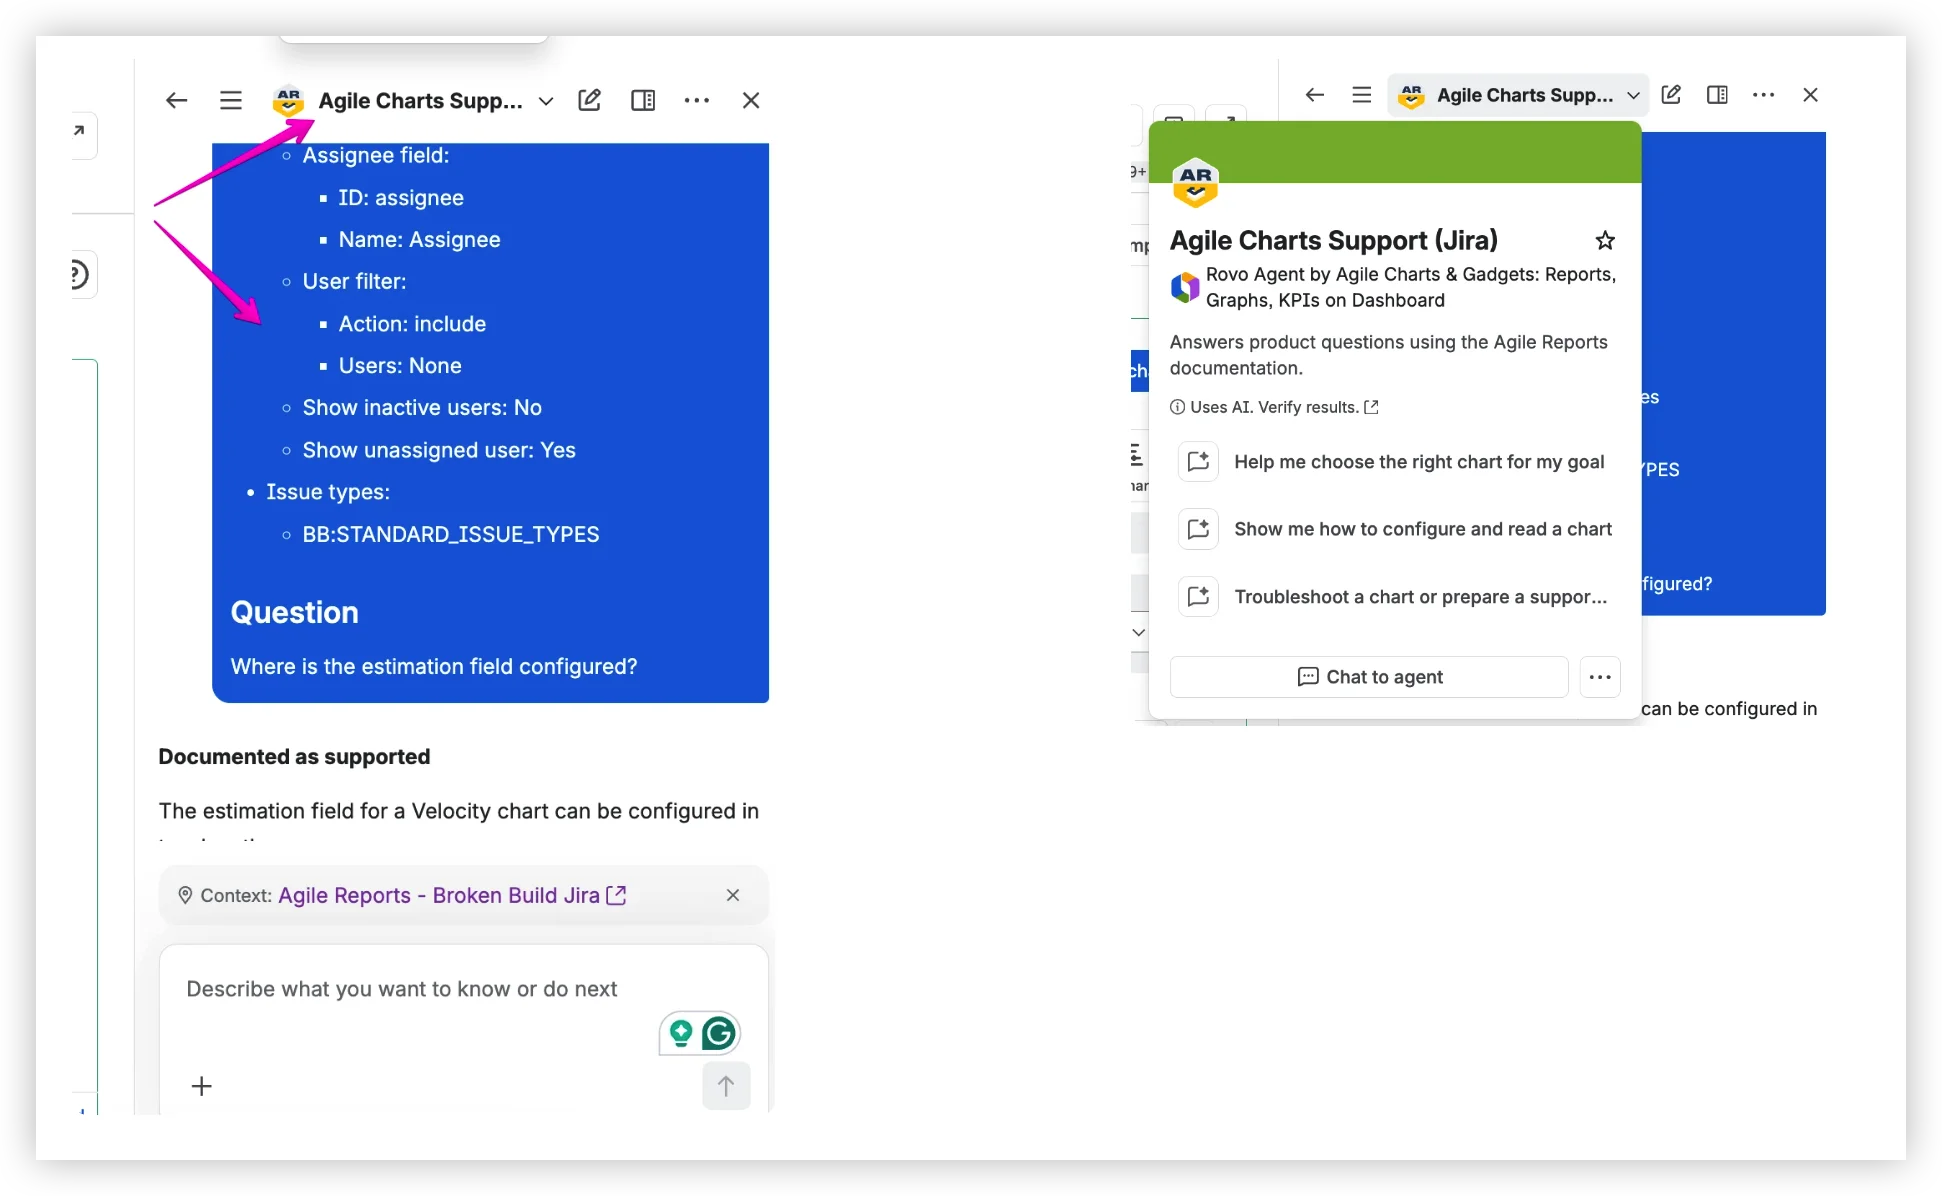Open more options in left chat panel header
The image size is (1942, 1196).
pyautogui.click(x=697, y=100)
